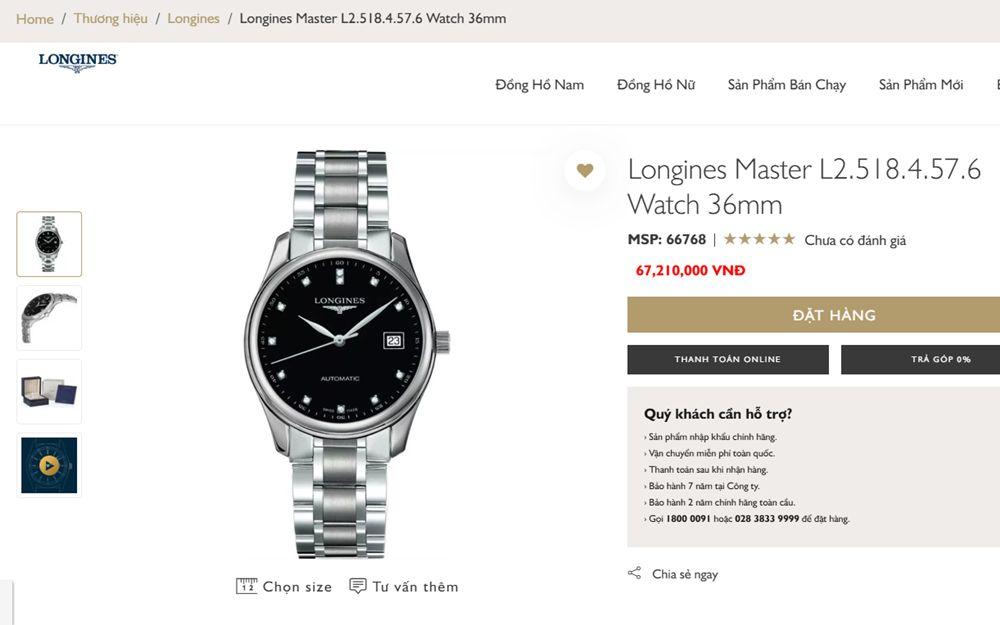
Task: Add watch to wishlist with heart icon
Action: tap(585, 171)
